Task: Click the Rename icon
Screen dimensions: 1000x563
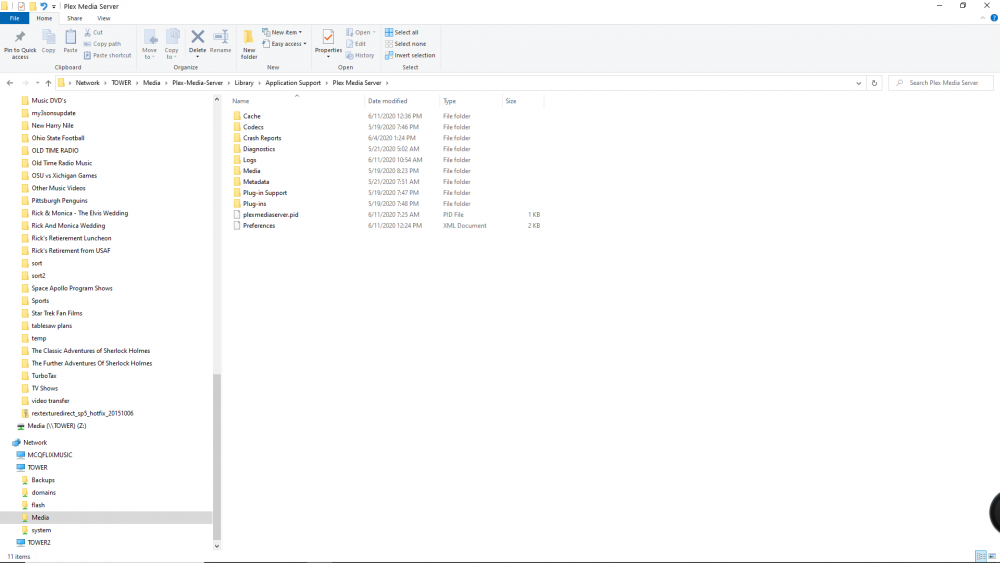Action: click(x=221, y=37)
